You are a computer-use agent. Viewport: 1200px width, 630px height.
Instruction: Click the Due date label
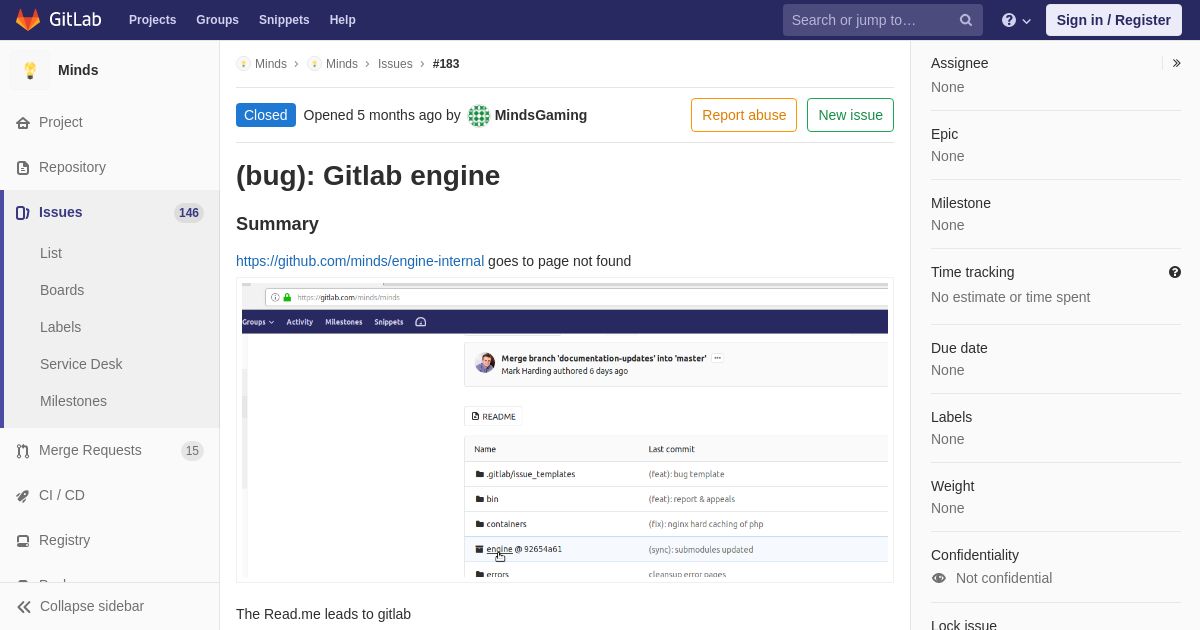point(959,348)
